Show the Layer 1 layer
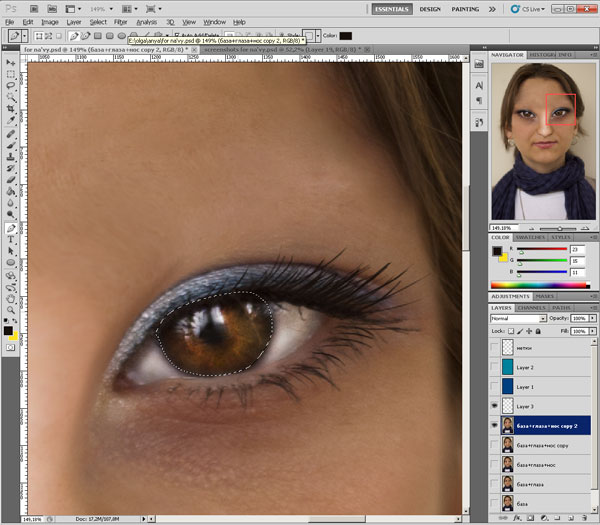The height and width of the screenshot is (525, 600). [496, 387]
